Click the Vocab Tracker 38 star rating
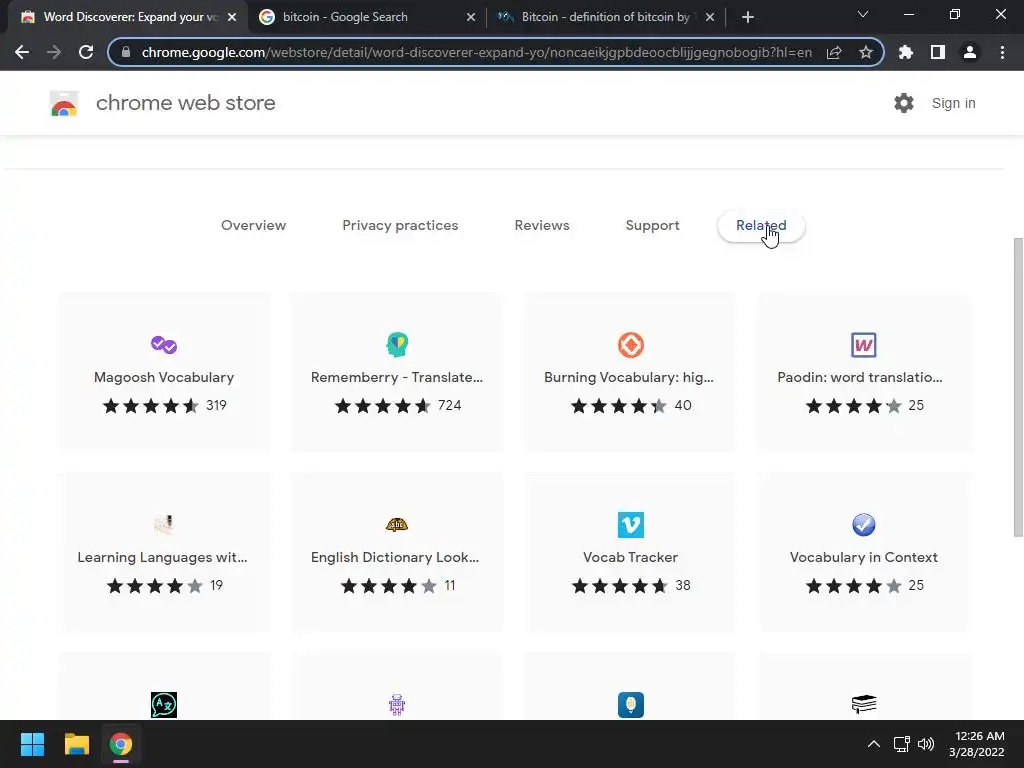1024x768 pixels. tap(631, 586)
